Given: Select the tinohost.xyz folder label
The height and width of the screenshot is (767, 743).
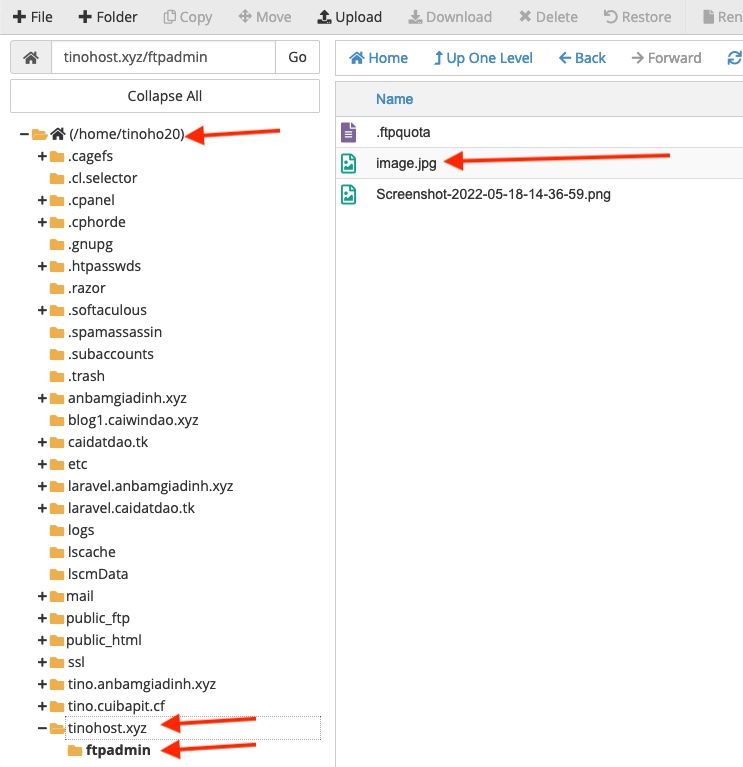Looking at the screenshot, I should 107,728.
